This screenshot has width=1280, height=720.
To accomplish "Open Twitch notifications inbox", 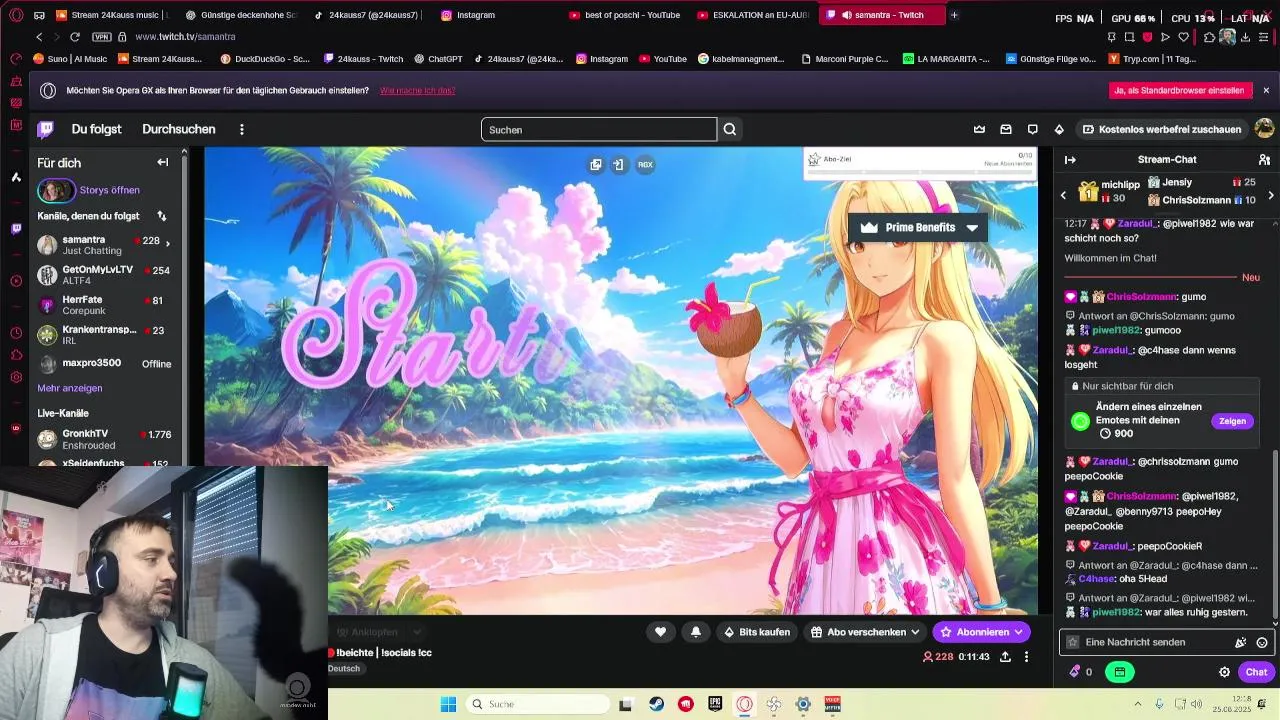I will click(1006, 129).
